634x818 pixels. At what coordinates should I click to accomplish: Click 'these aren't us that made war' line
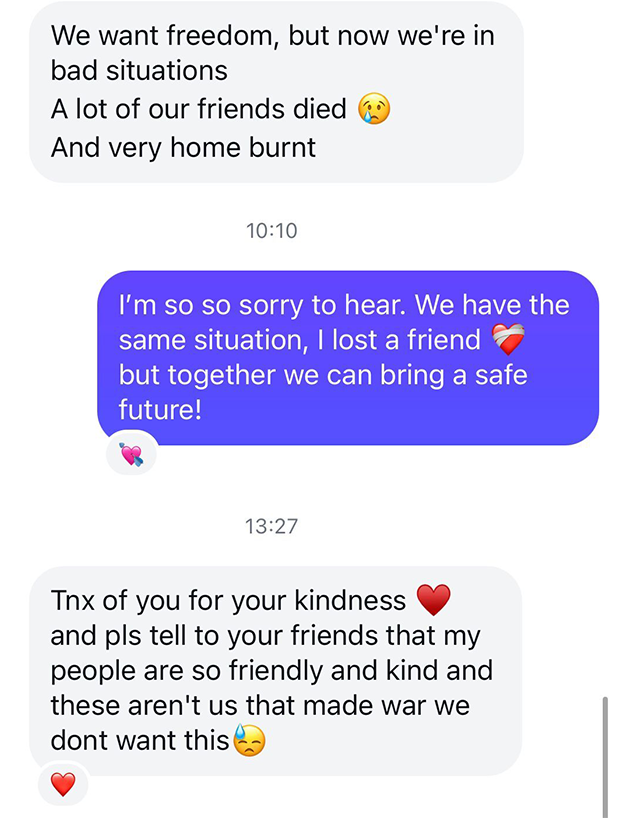click(x=260, y=705)
